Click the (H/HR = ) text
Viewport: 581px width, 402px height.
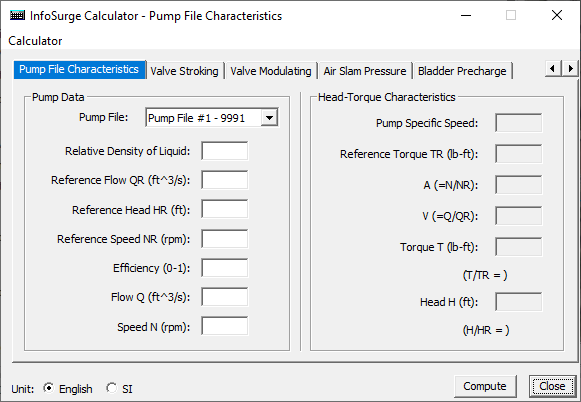pyautogui.click(x=486, y=330)
